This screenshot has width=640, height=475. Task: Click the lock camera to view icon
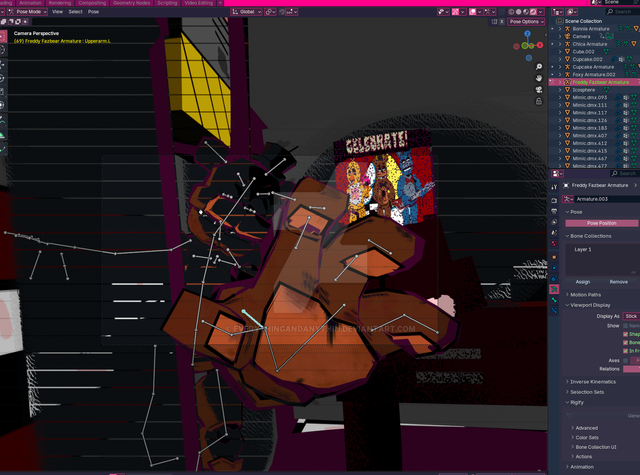click(539, 101)
